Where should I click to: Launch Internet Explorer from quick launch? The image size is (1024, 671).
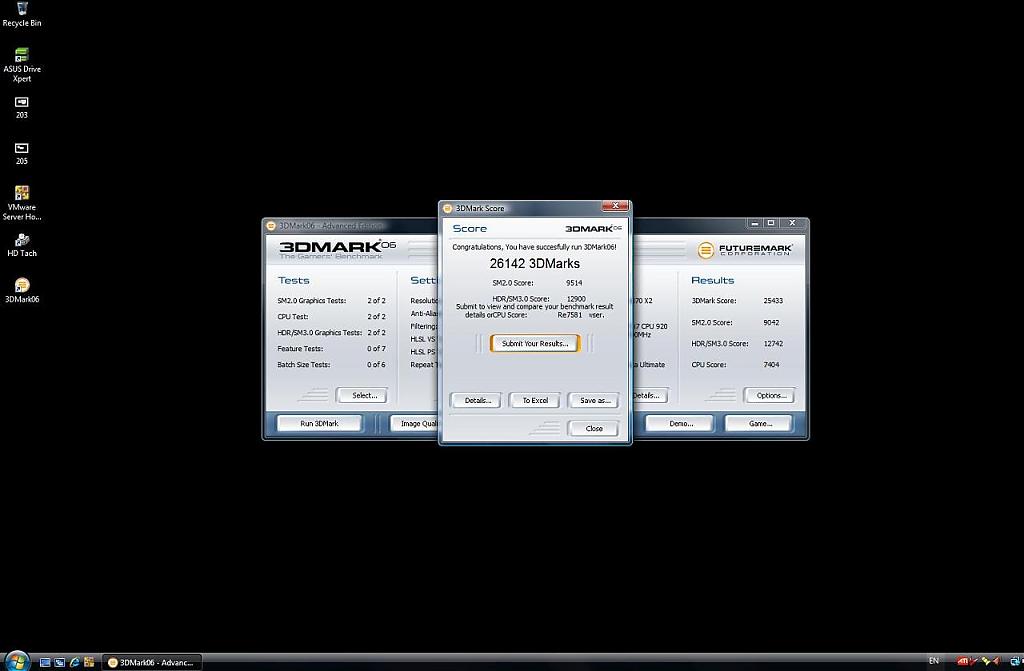coord(74,663)
